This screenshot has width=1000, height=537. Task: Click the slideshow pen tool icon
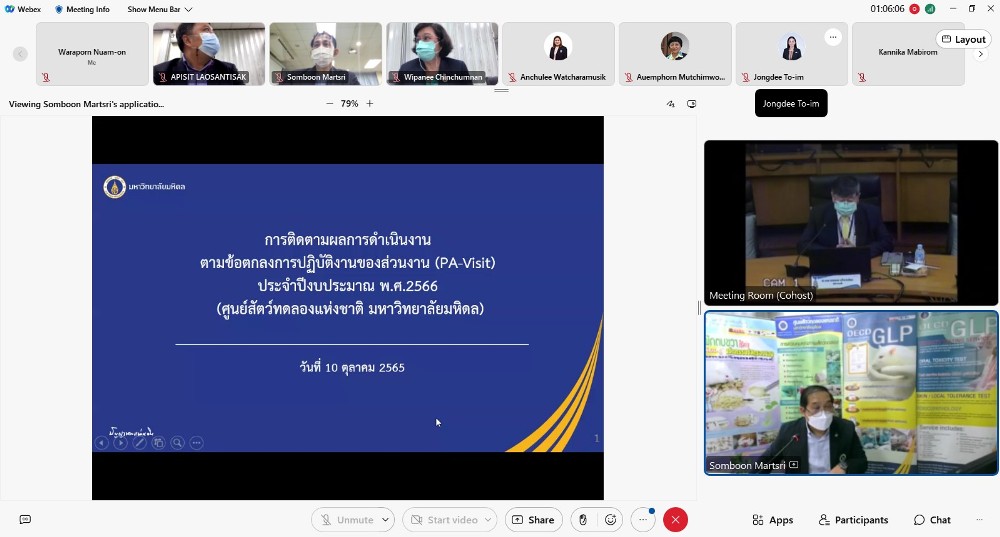coord(140,443)
